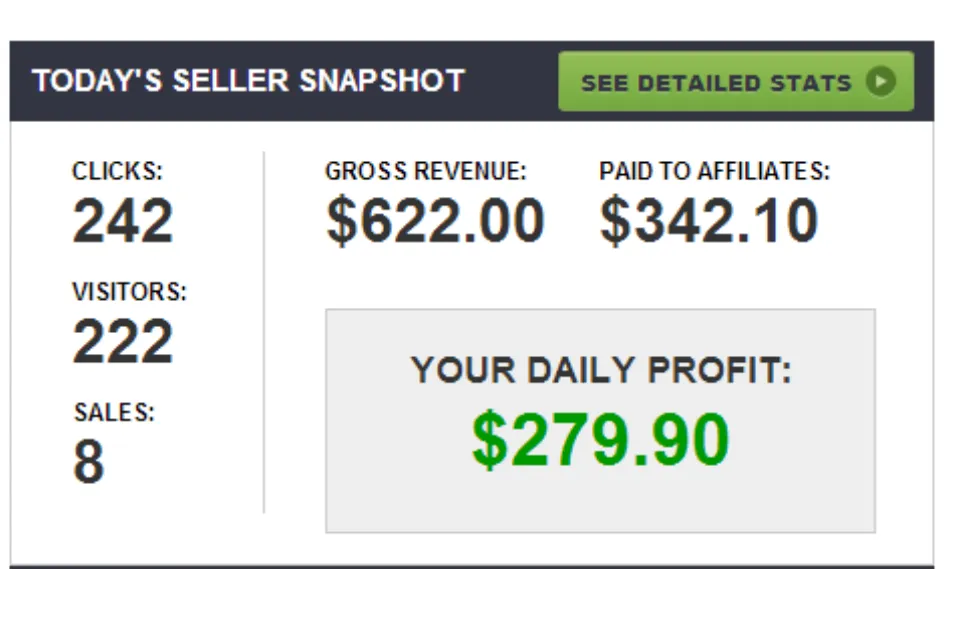Click the Sales label

[114, 412]
